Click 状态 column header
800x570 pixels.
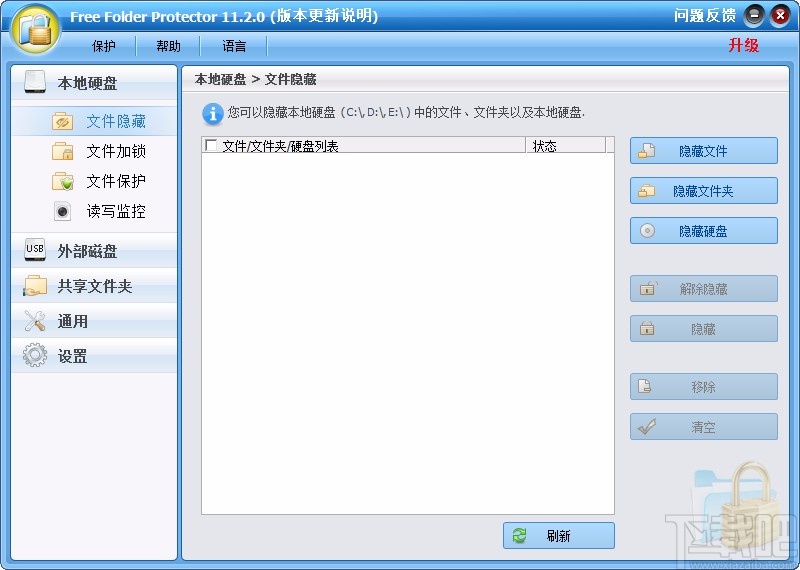[x=566, y=145]
